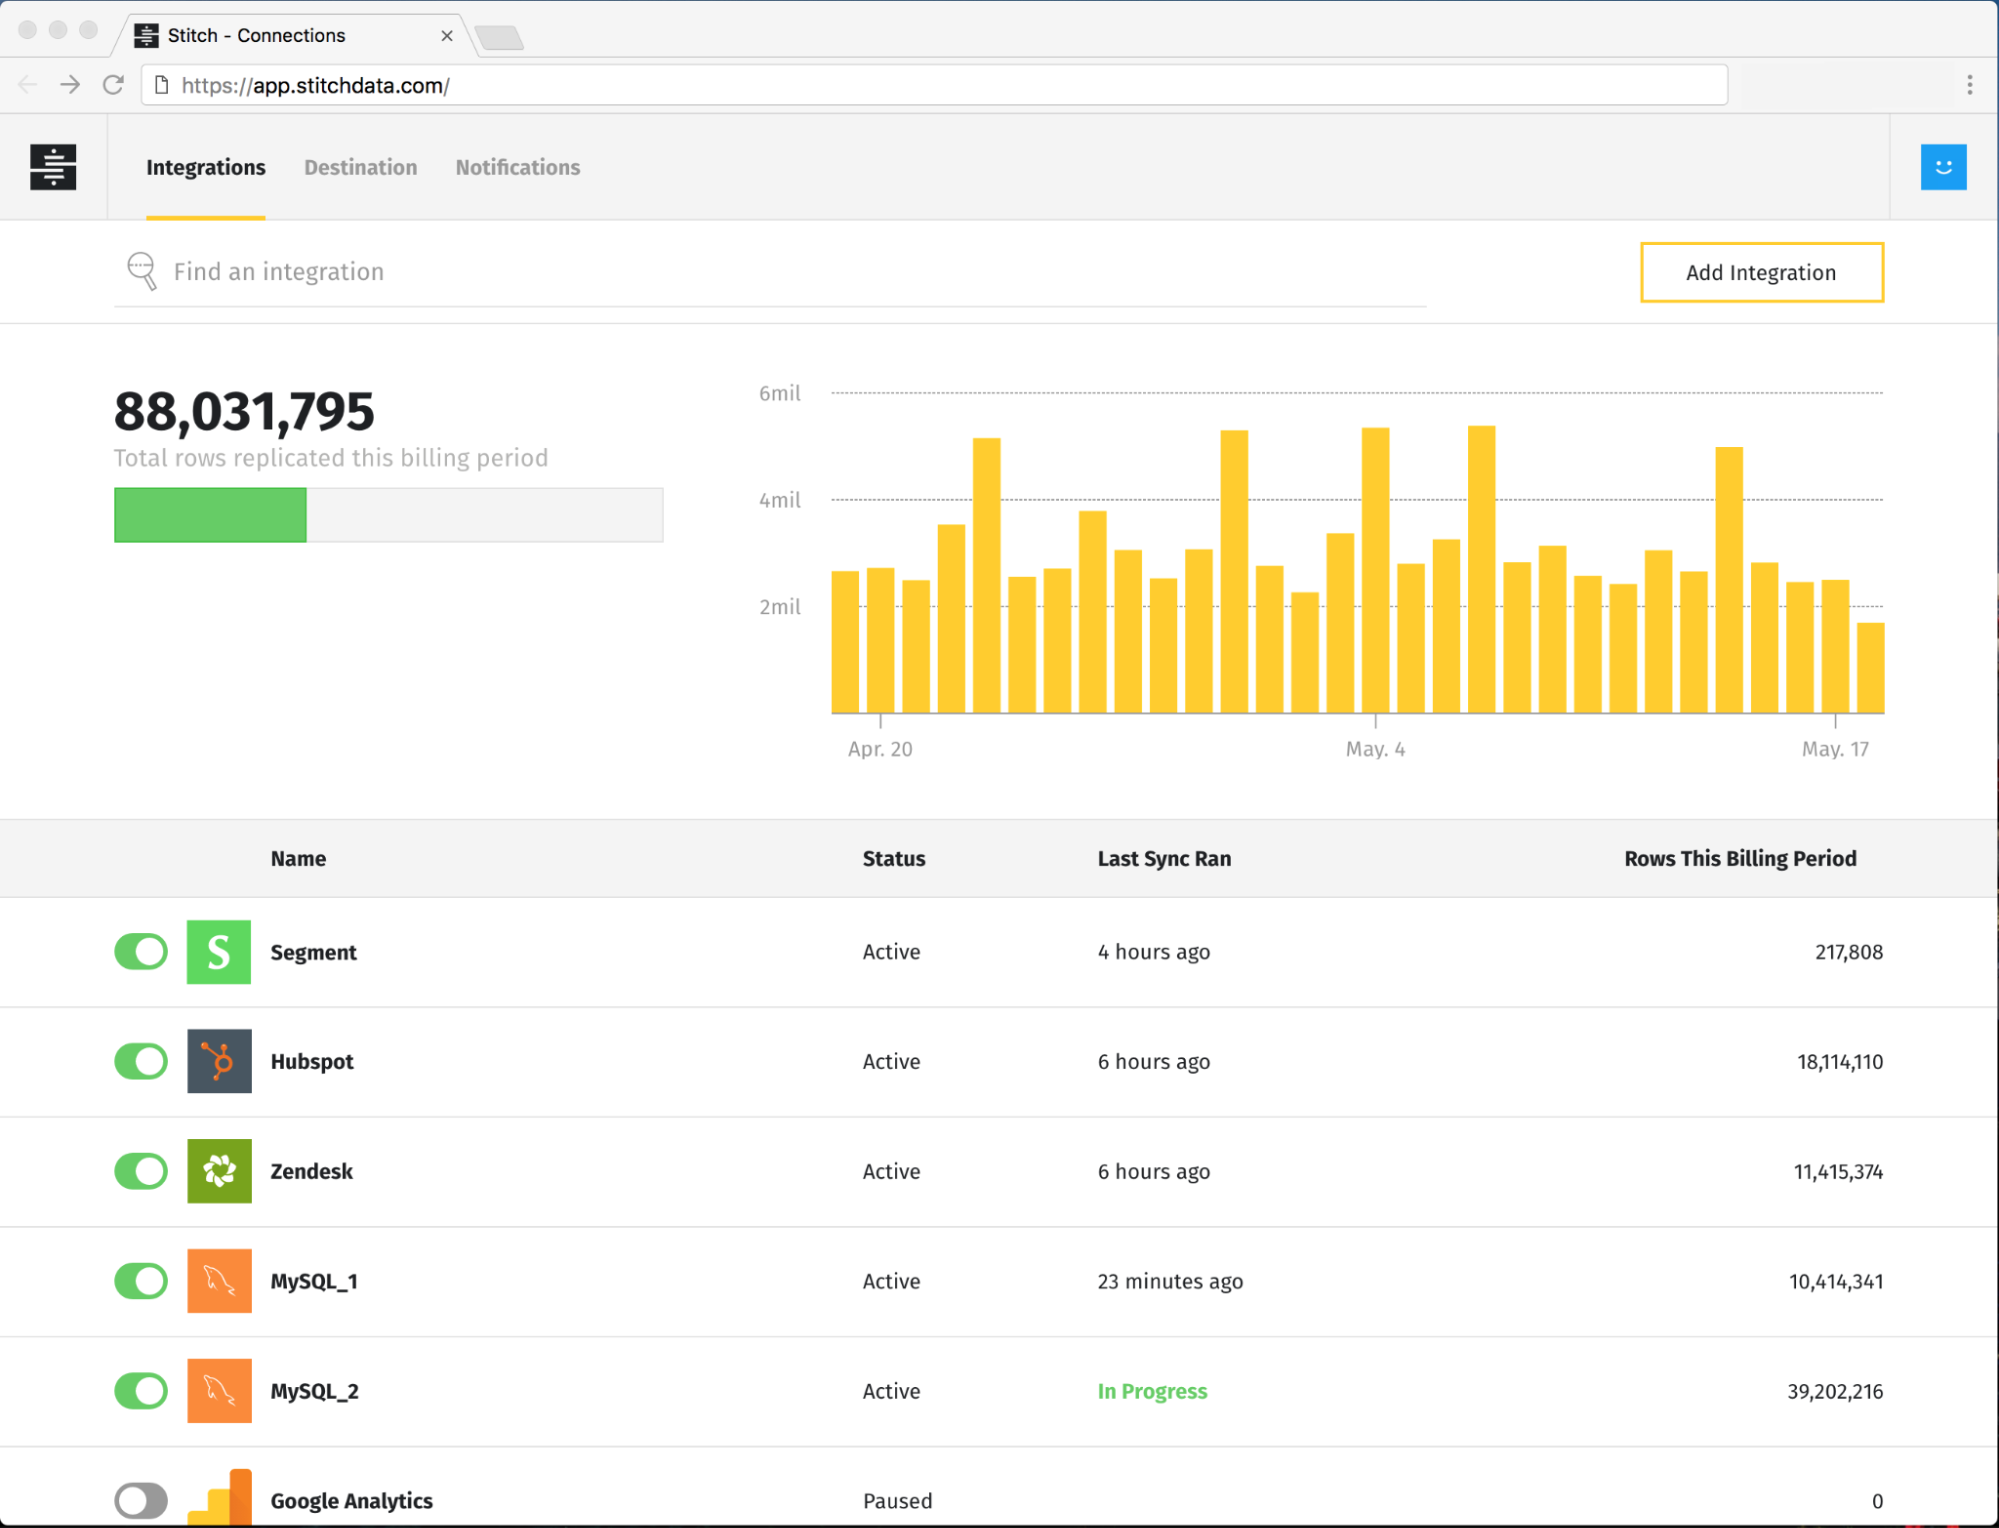Disable the Segment integration toggle
This screenshot has height=1528, width=1999.
140,952
